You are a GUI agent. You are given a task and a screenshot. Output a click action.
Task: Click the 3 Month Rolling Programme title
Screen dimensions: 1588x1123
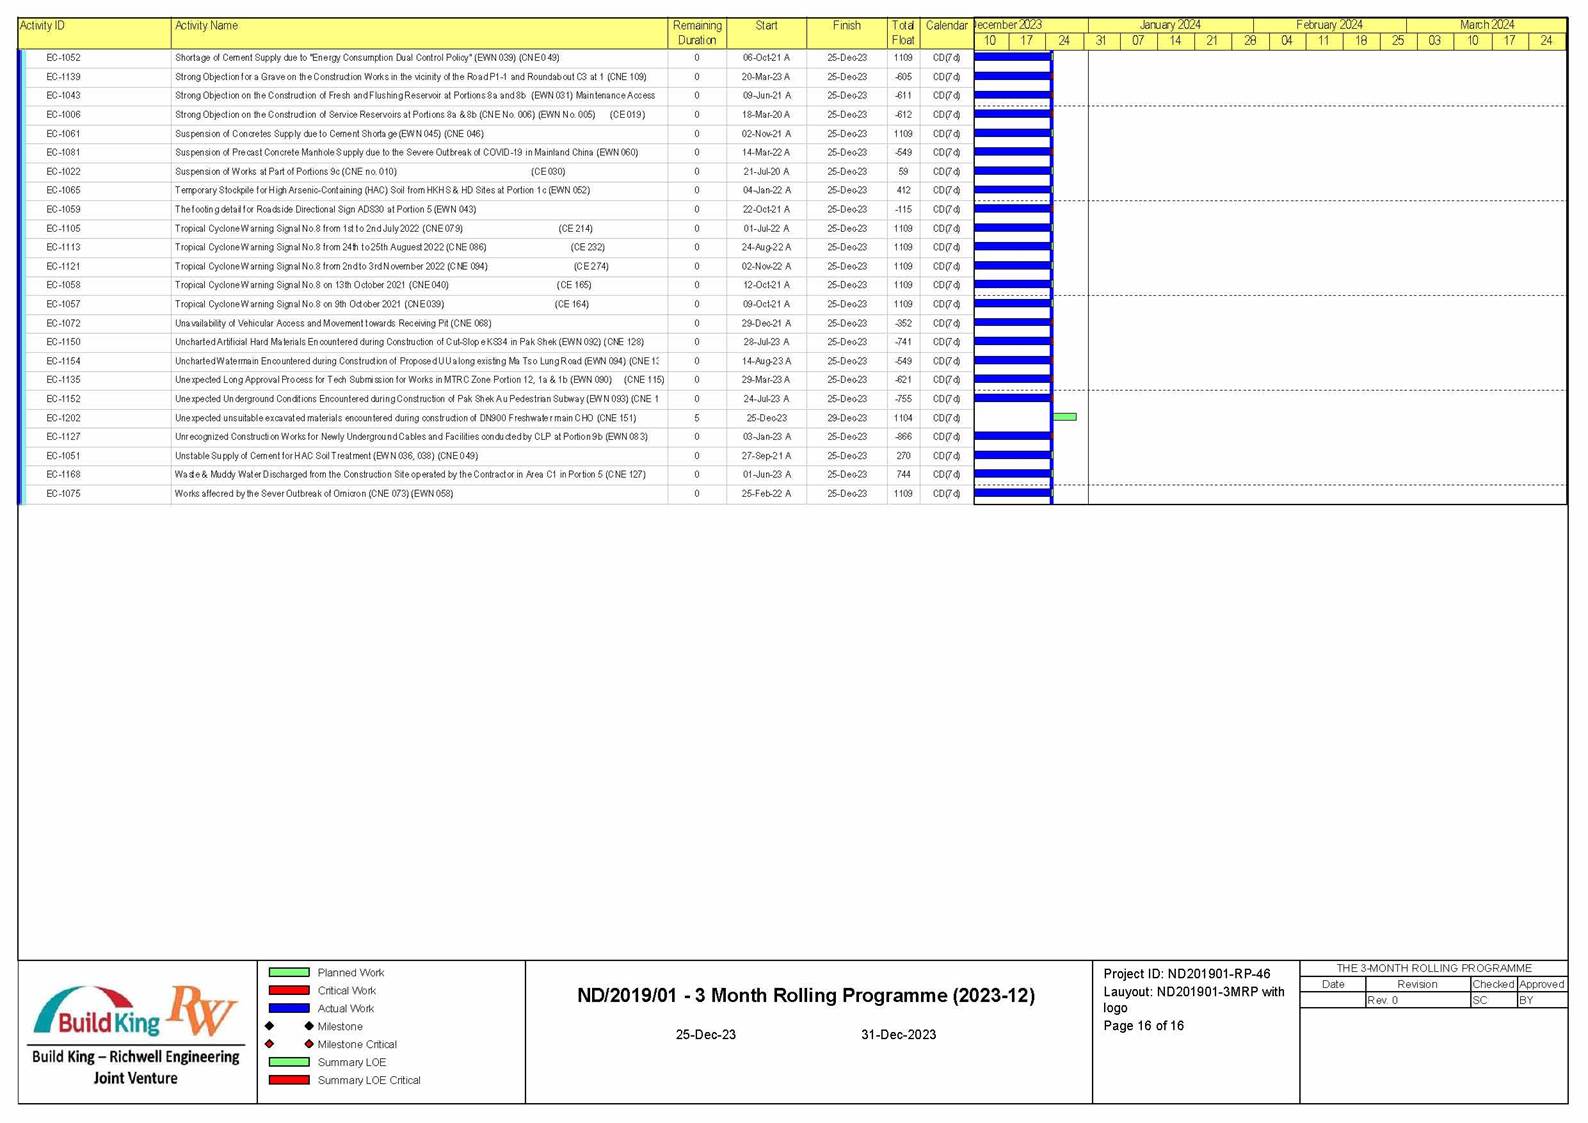click(806, 996)
